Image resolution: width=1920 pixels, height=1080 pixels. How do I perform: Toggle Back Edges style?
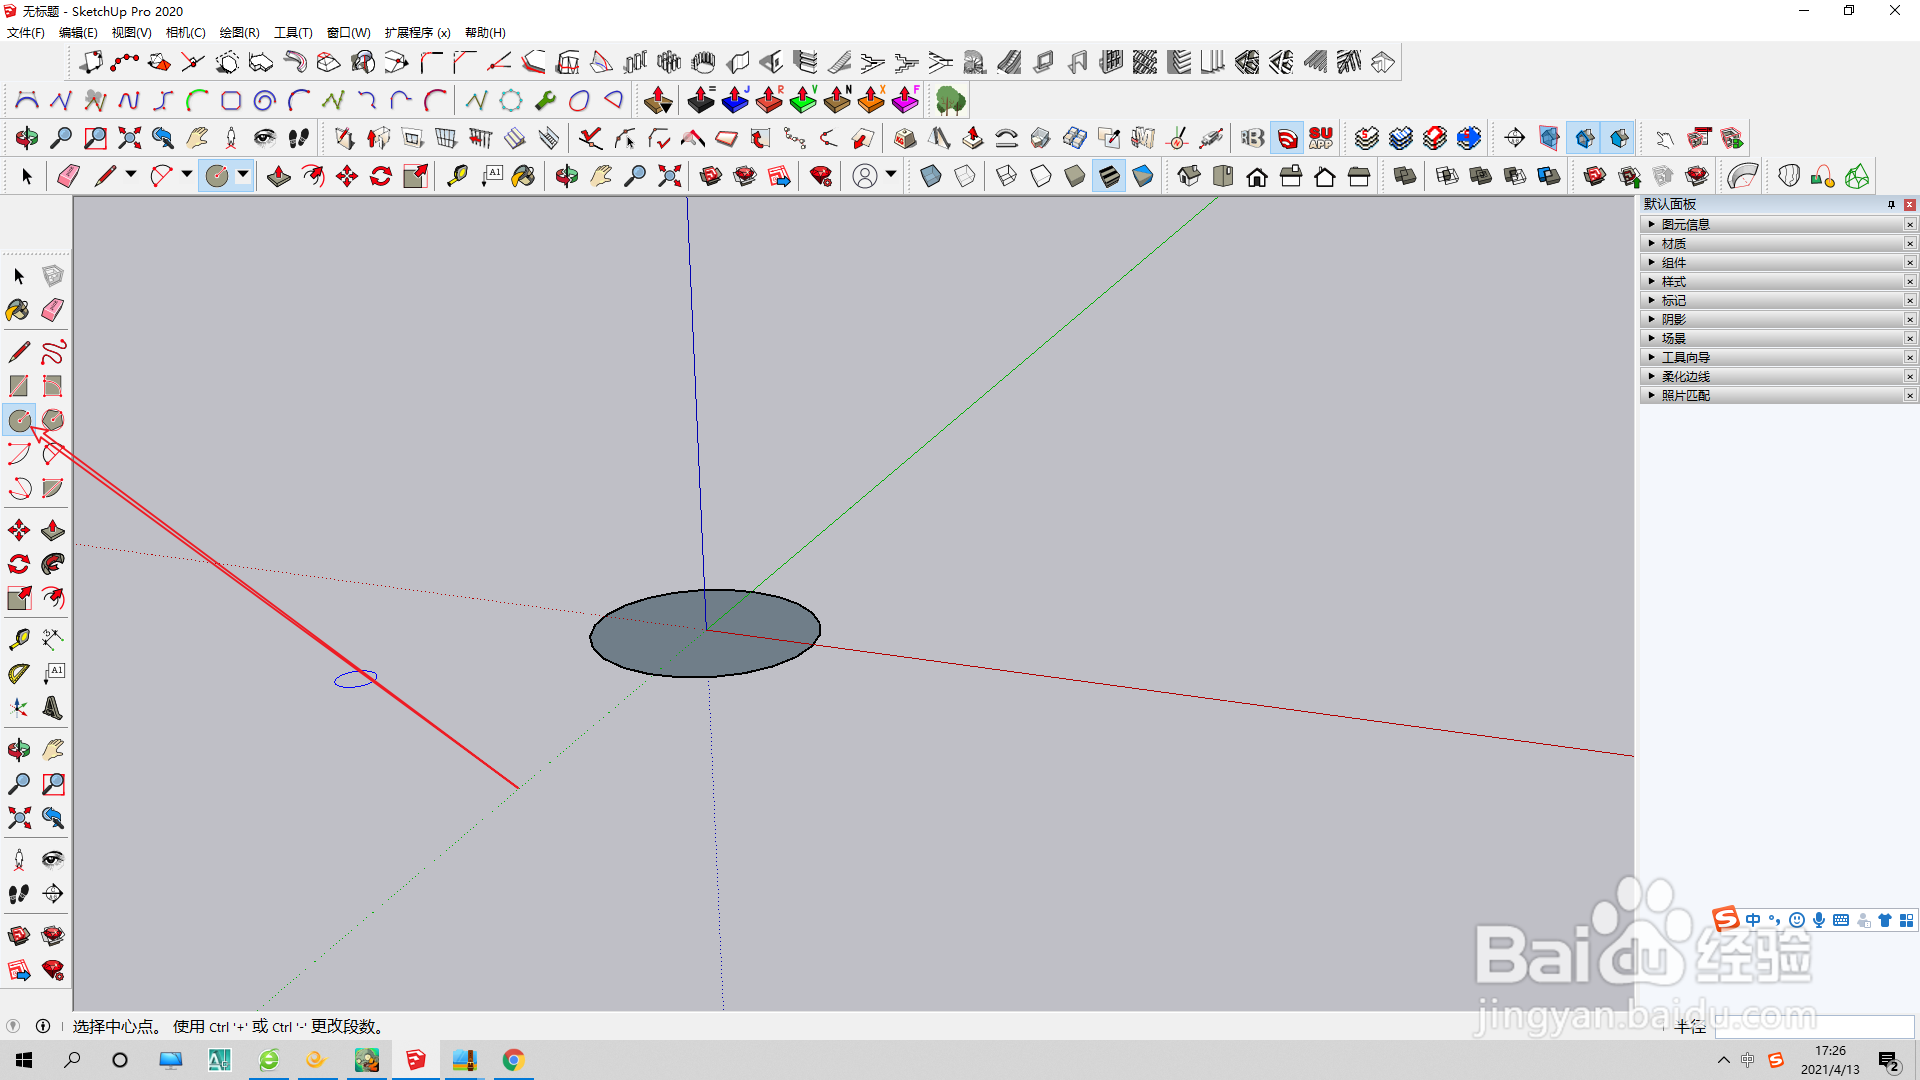click(965, 177)
